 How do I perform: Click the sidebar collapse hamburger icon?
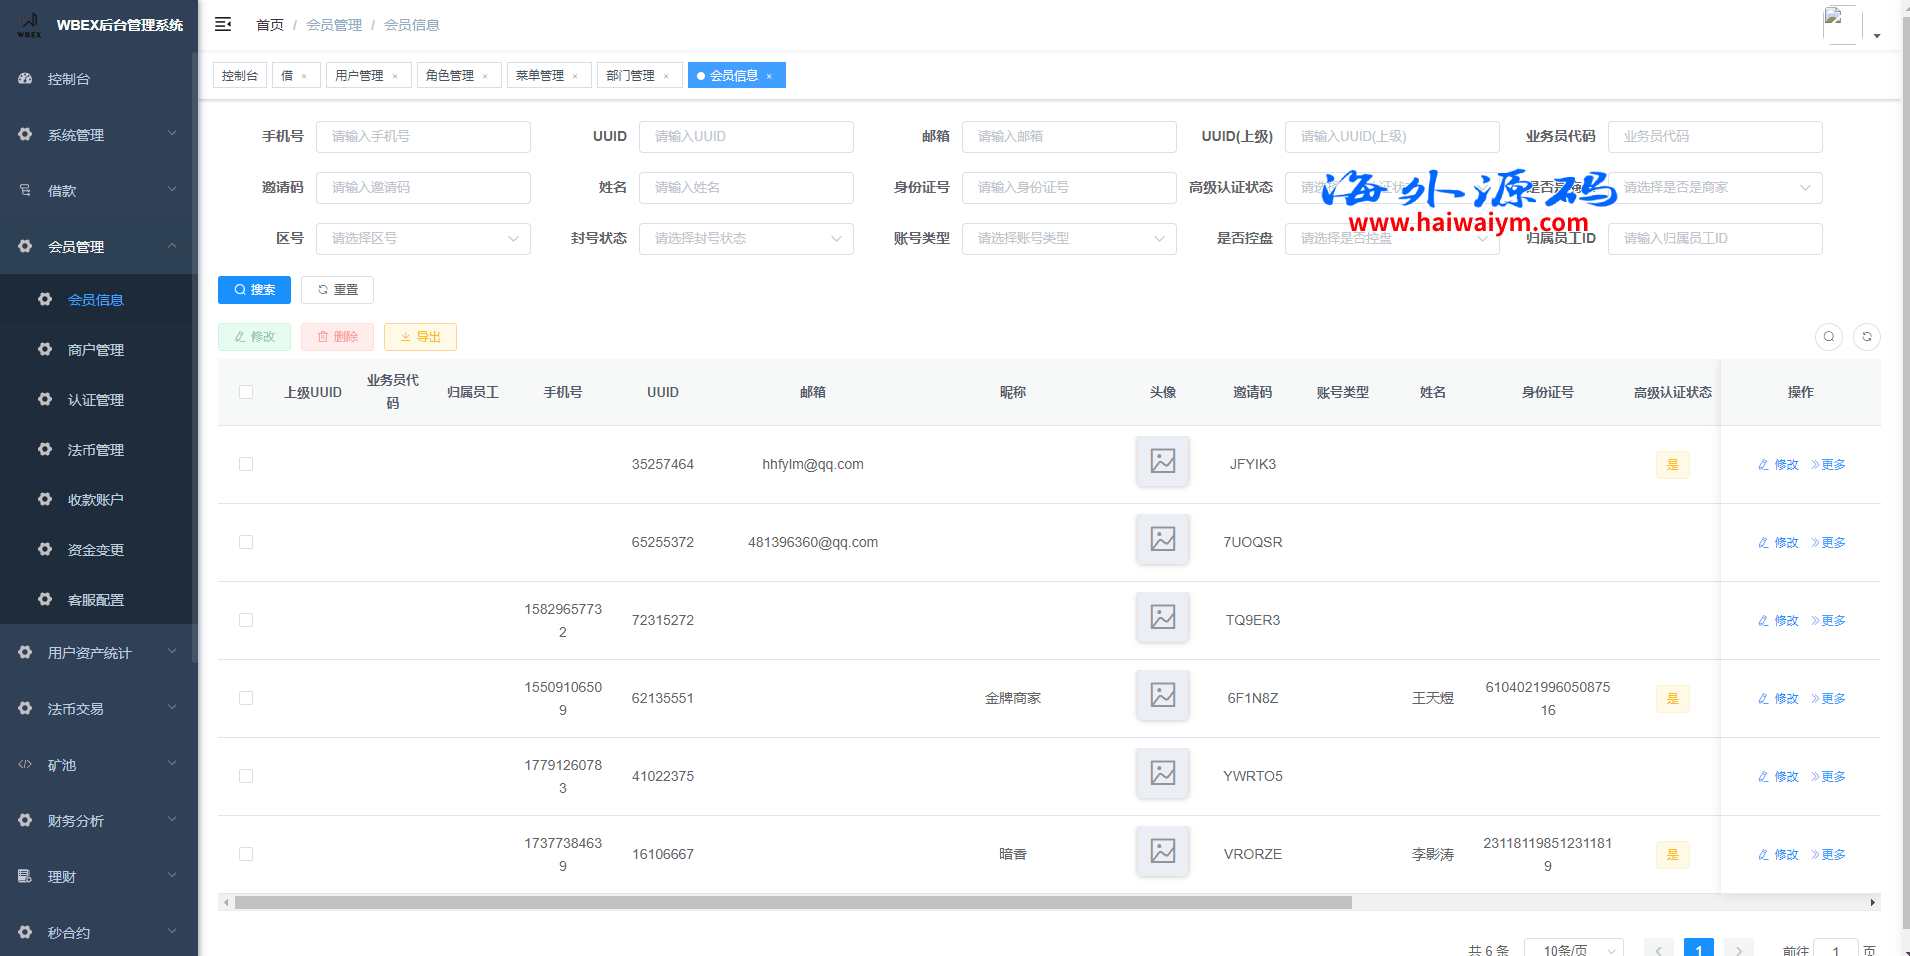[x=223, y=24]
